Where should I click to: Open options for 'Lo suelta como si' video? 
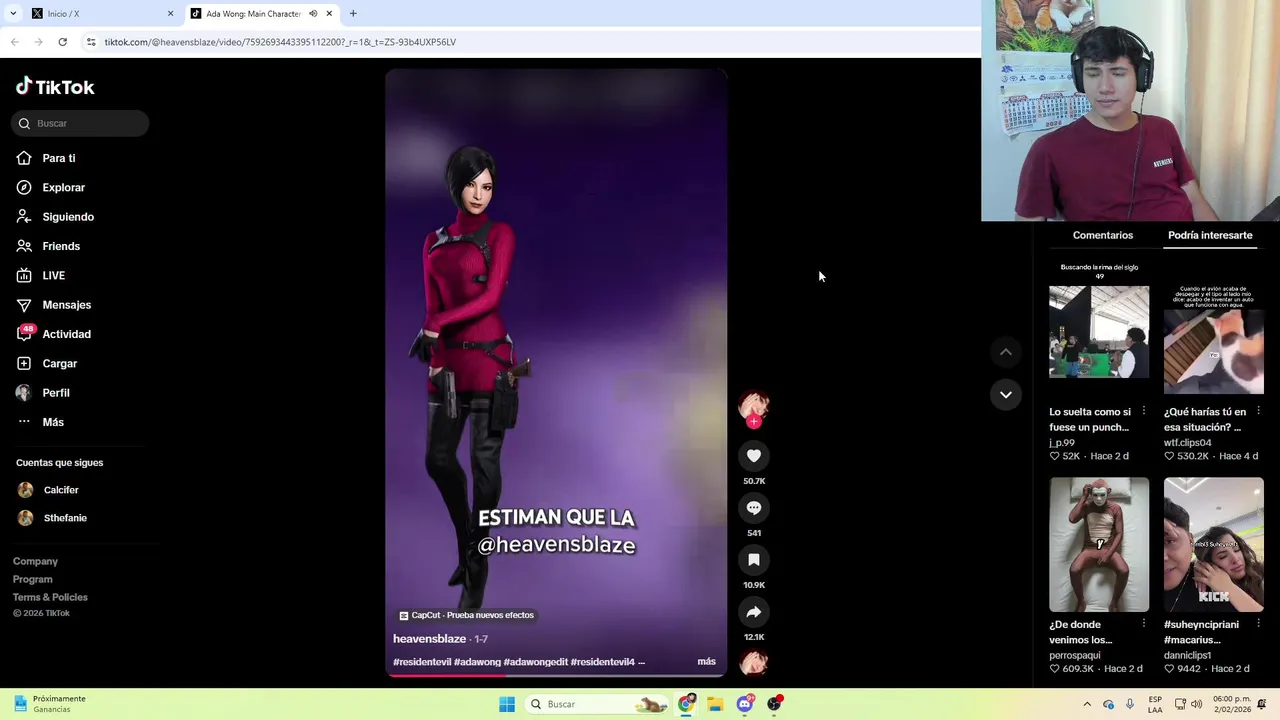(x=1143, y=411)
